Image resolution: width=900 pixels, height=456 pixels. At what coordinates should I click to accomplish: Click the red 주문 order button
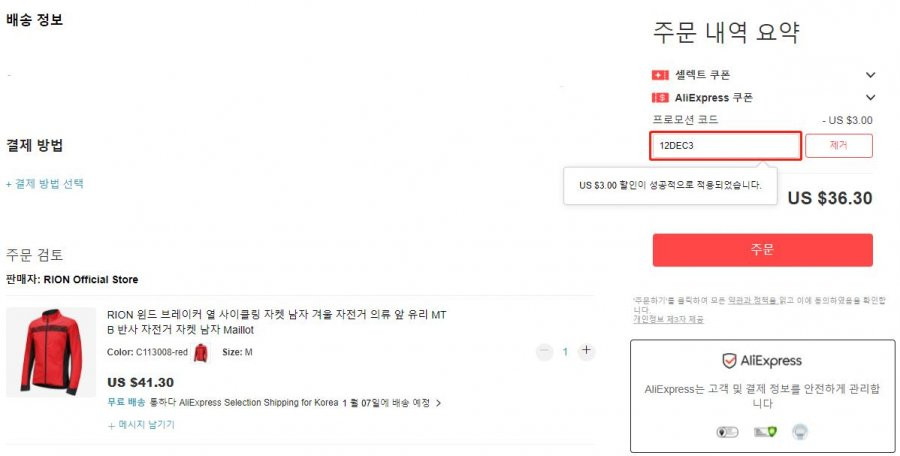pyautogui.click(x=762, y=250)
